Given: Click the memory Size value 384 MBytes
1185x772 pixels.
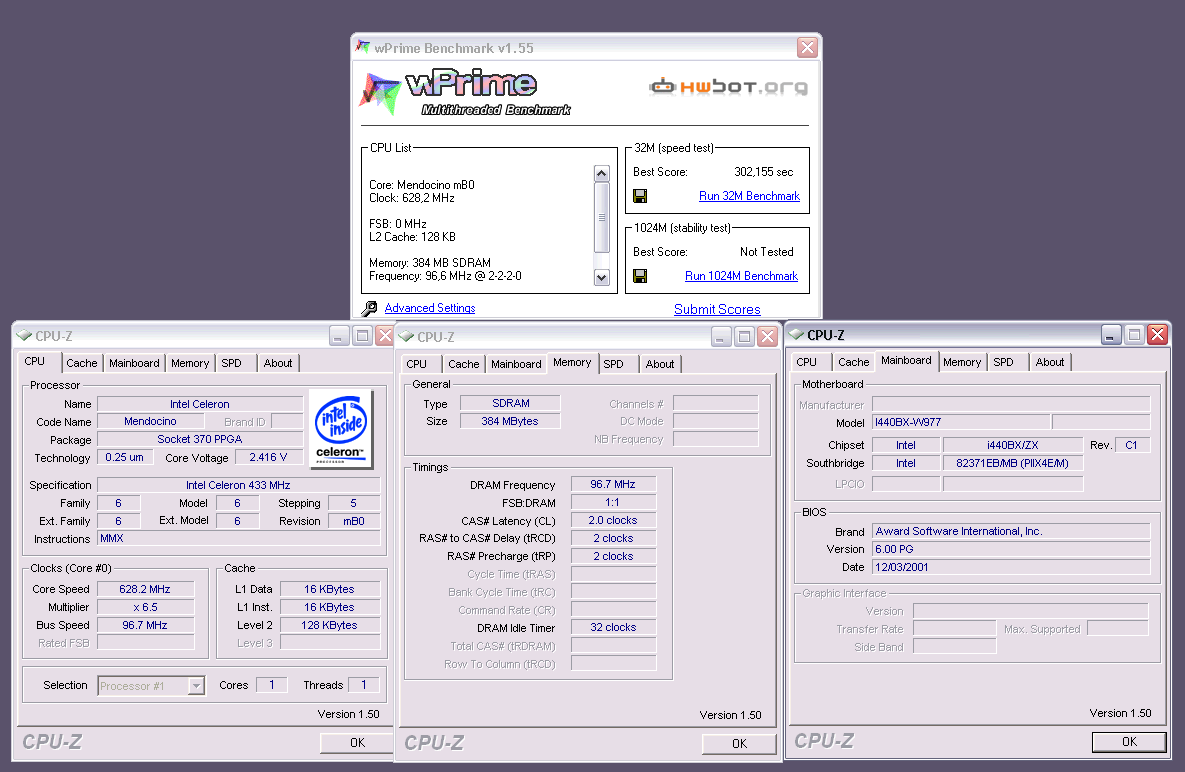Looking at the screenshot, I should (510, 422).
